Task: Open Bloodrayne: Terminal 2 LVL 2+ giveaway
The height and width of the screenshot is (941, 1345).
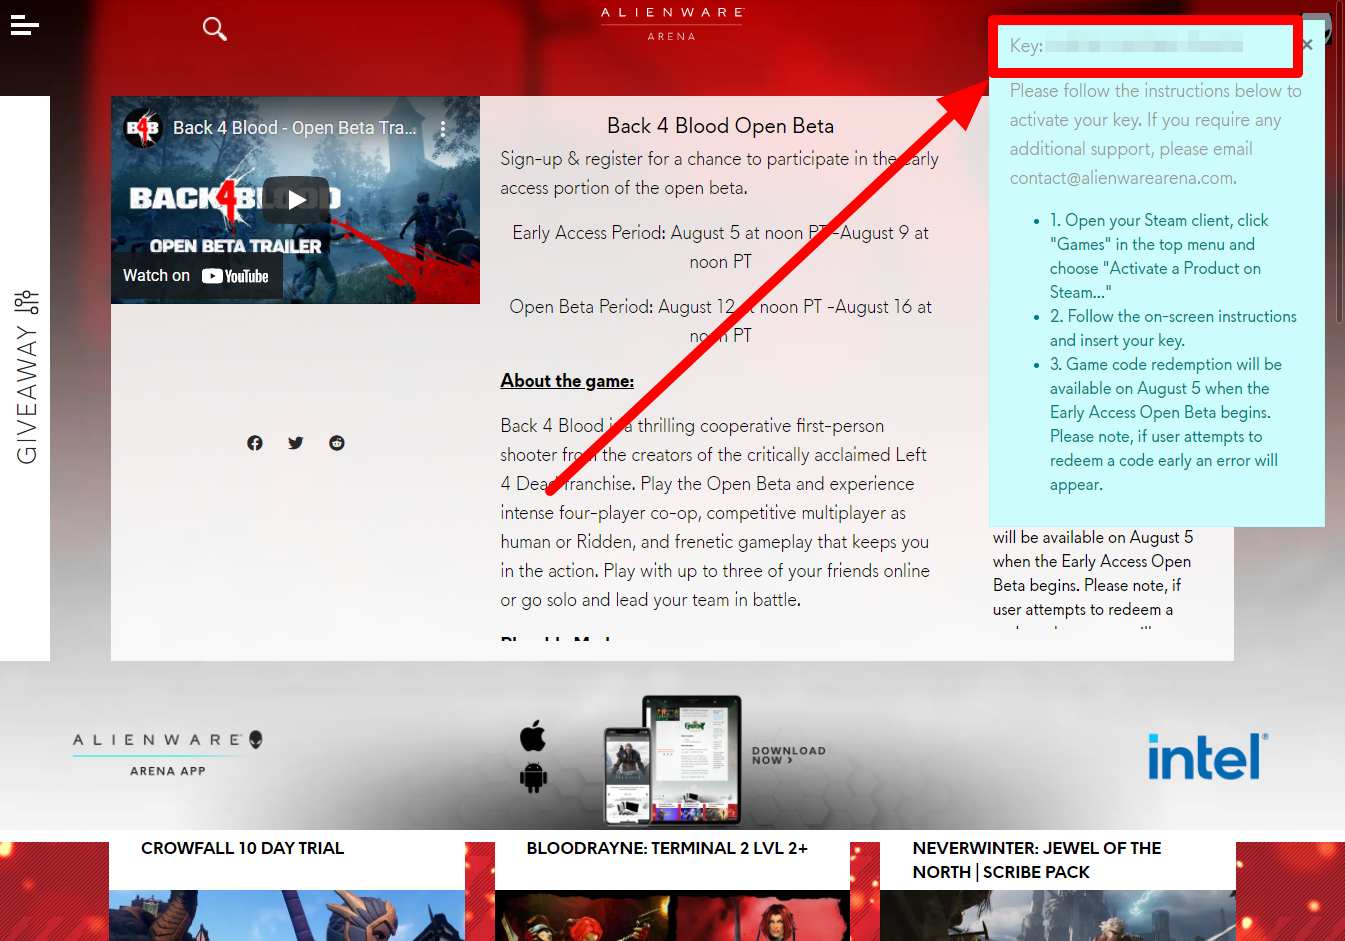Action: point(667,848)
